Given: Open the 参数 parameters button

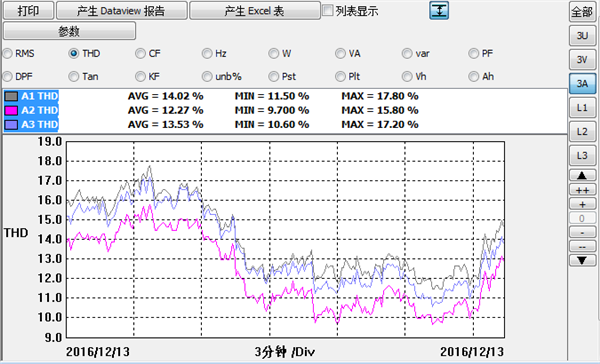Looking at the screenshot, I should click(69, 31).
